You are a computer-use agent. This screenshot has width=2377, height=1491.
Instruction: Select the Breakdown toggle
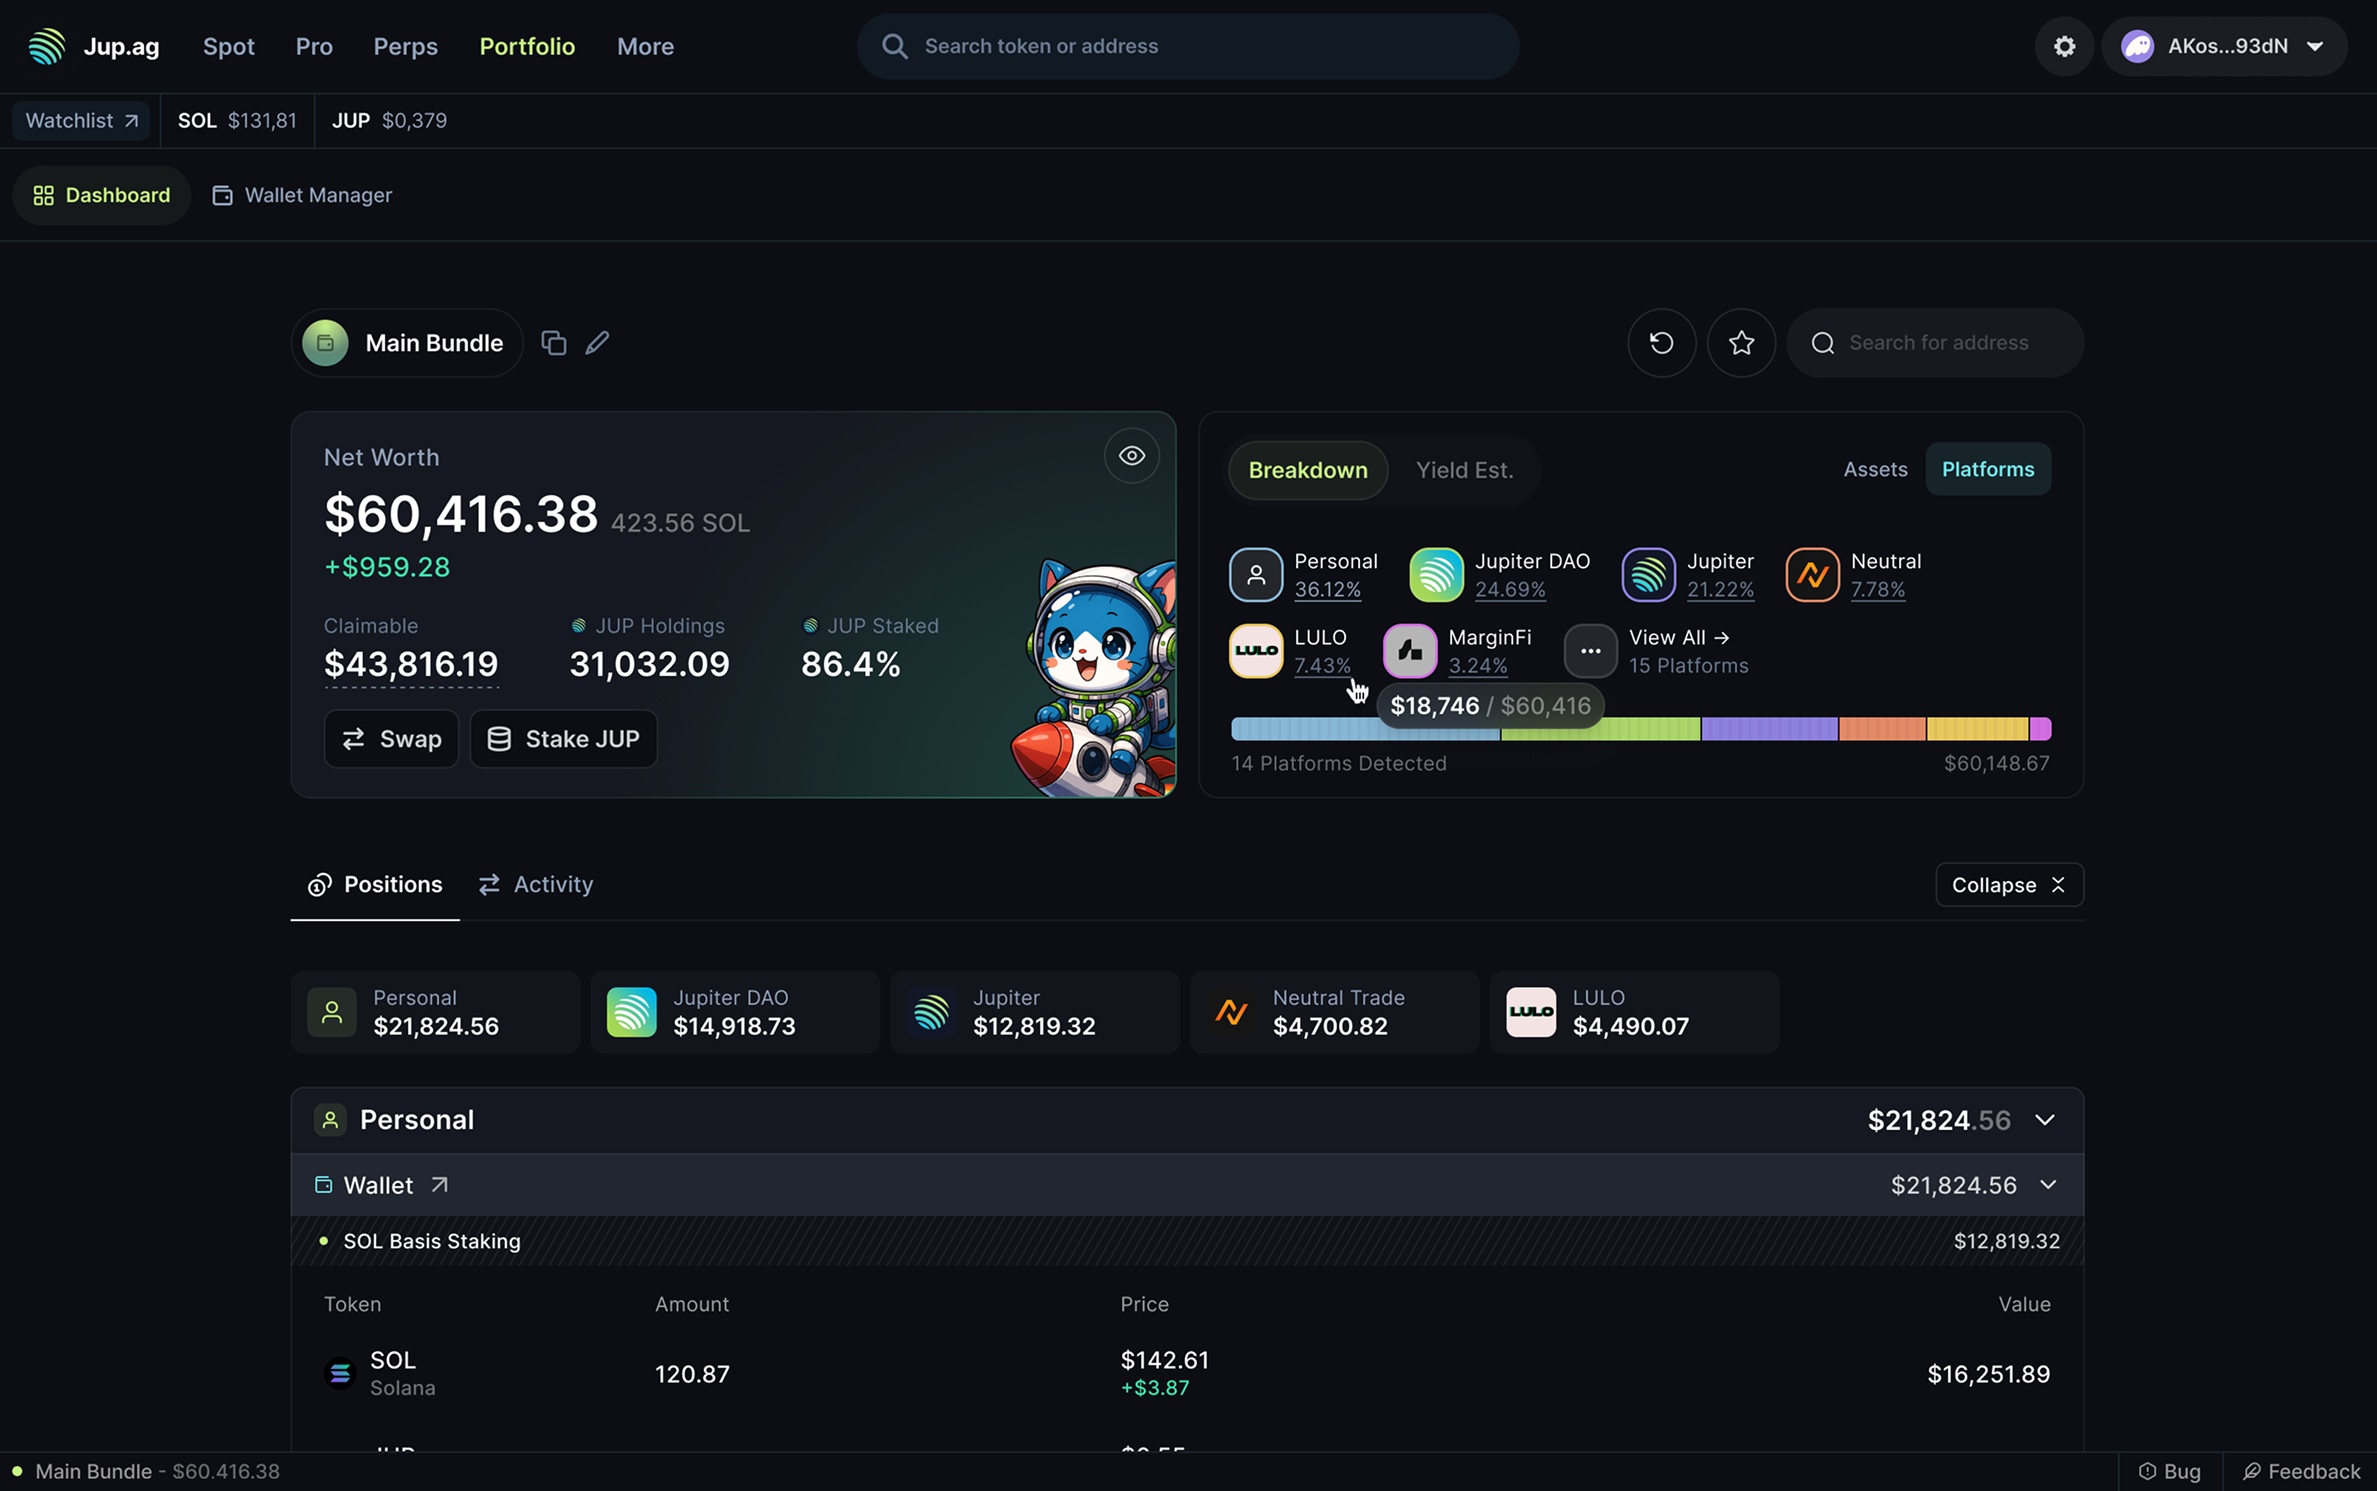(x=1307, y=470)
